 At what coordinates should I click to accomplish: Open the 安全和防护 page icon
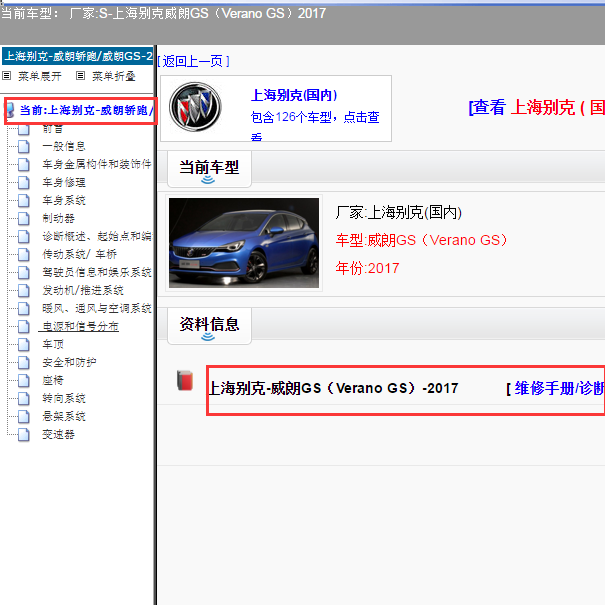pyautogui.click(x=24, y=362)
